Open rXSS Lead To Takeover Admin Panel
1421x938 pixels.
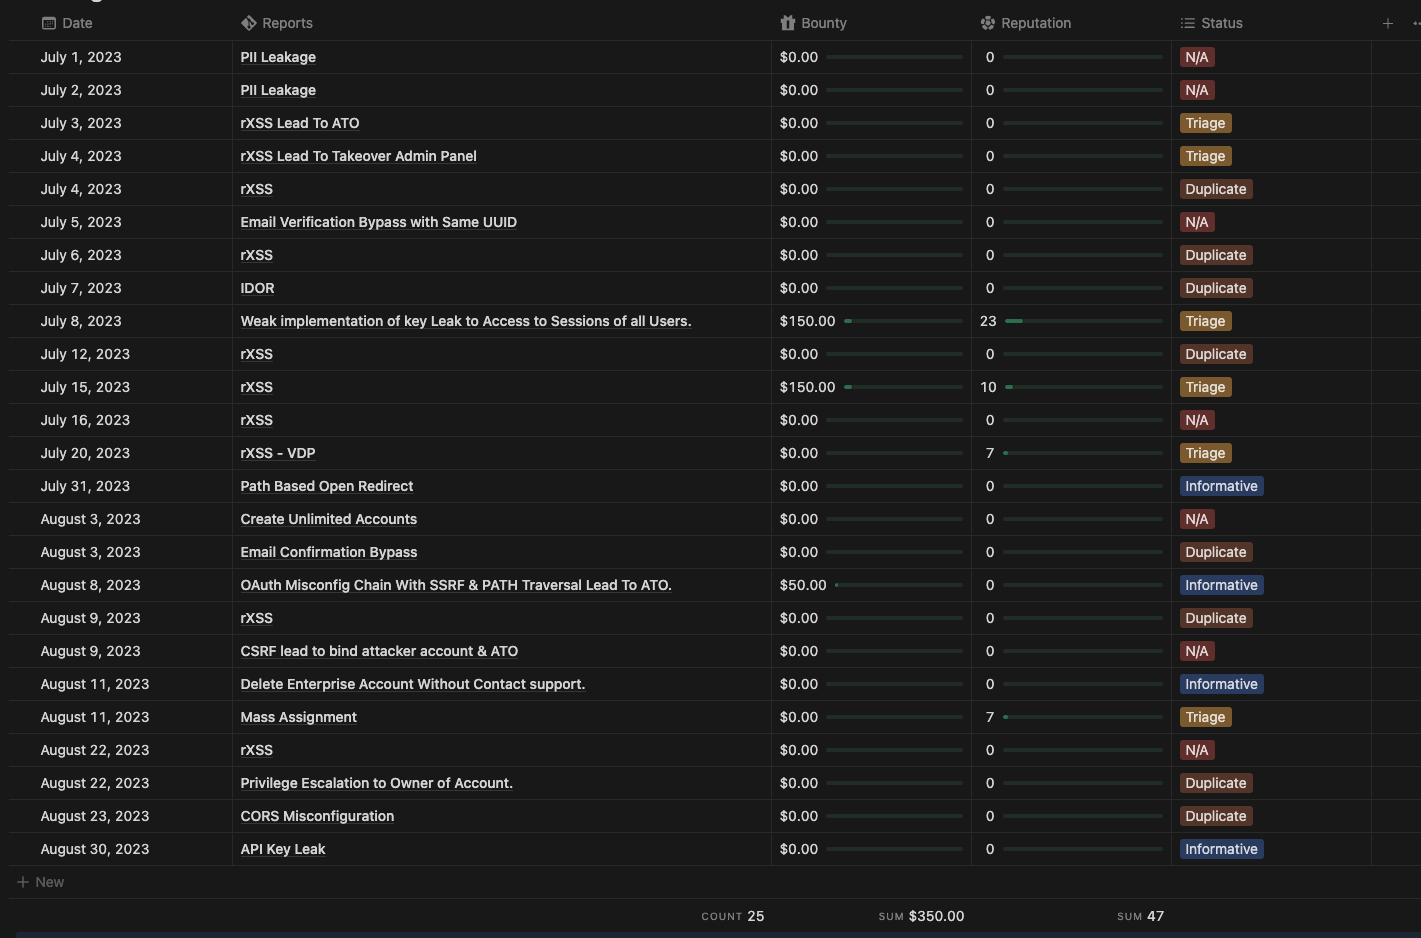[x=358, y=156]
